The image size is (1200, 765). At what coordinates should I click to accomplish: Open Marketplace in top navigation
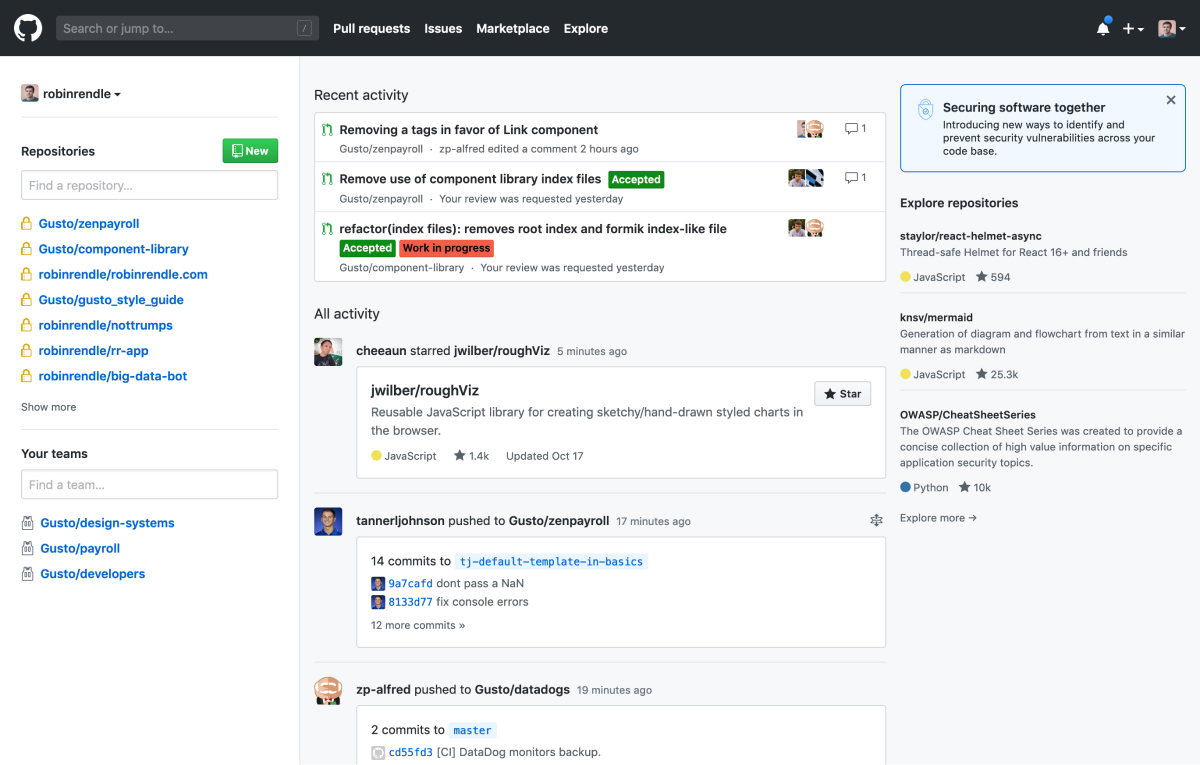[513, 29]
